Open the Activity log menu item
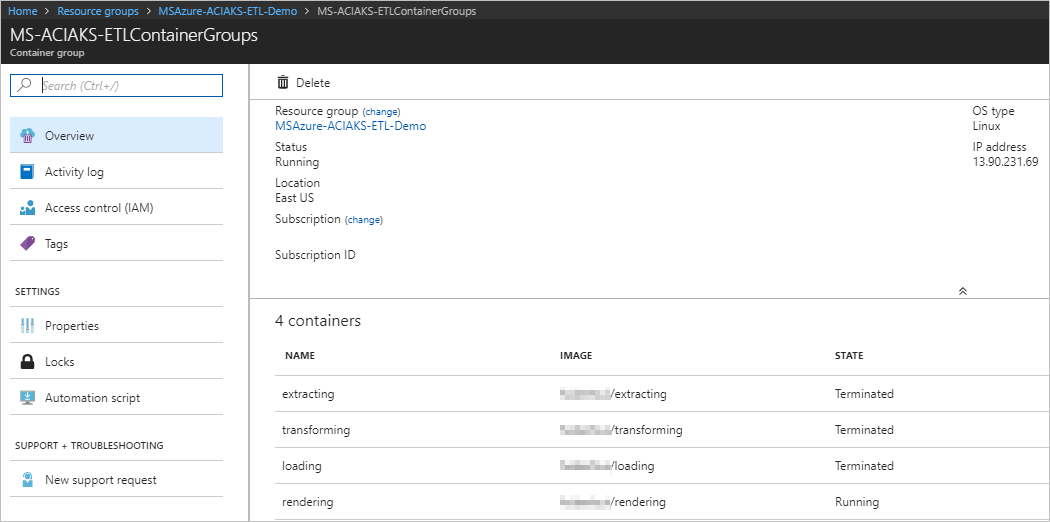Viewport: 1050px width, 522px height. point(74,172)
